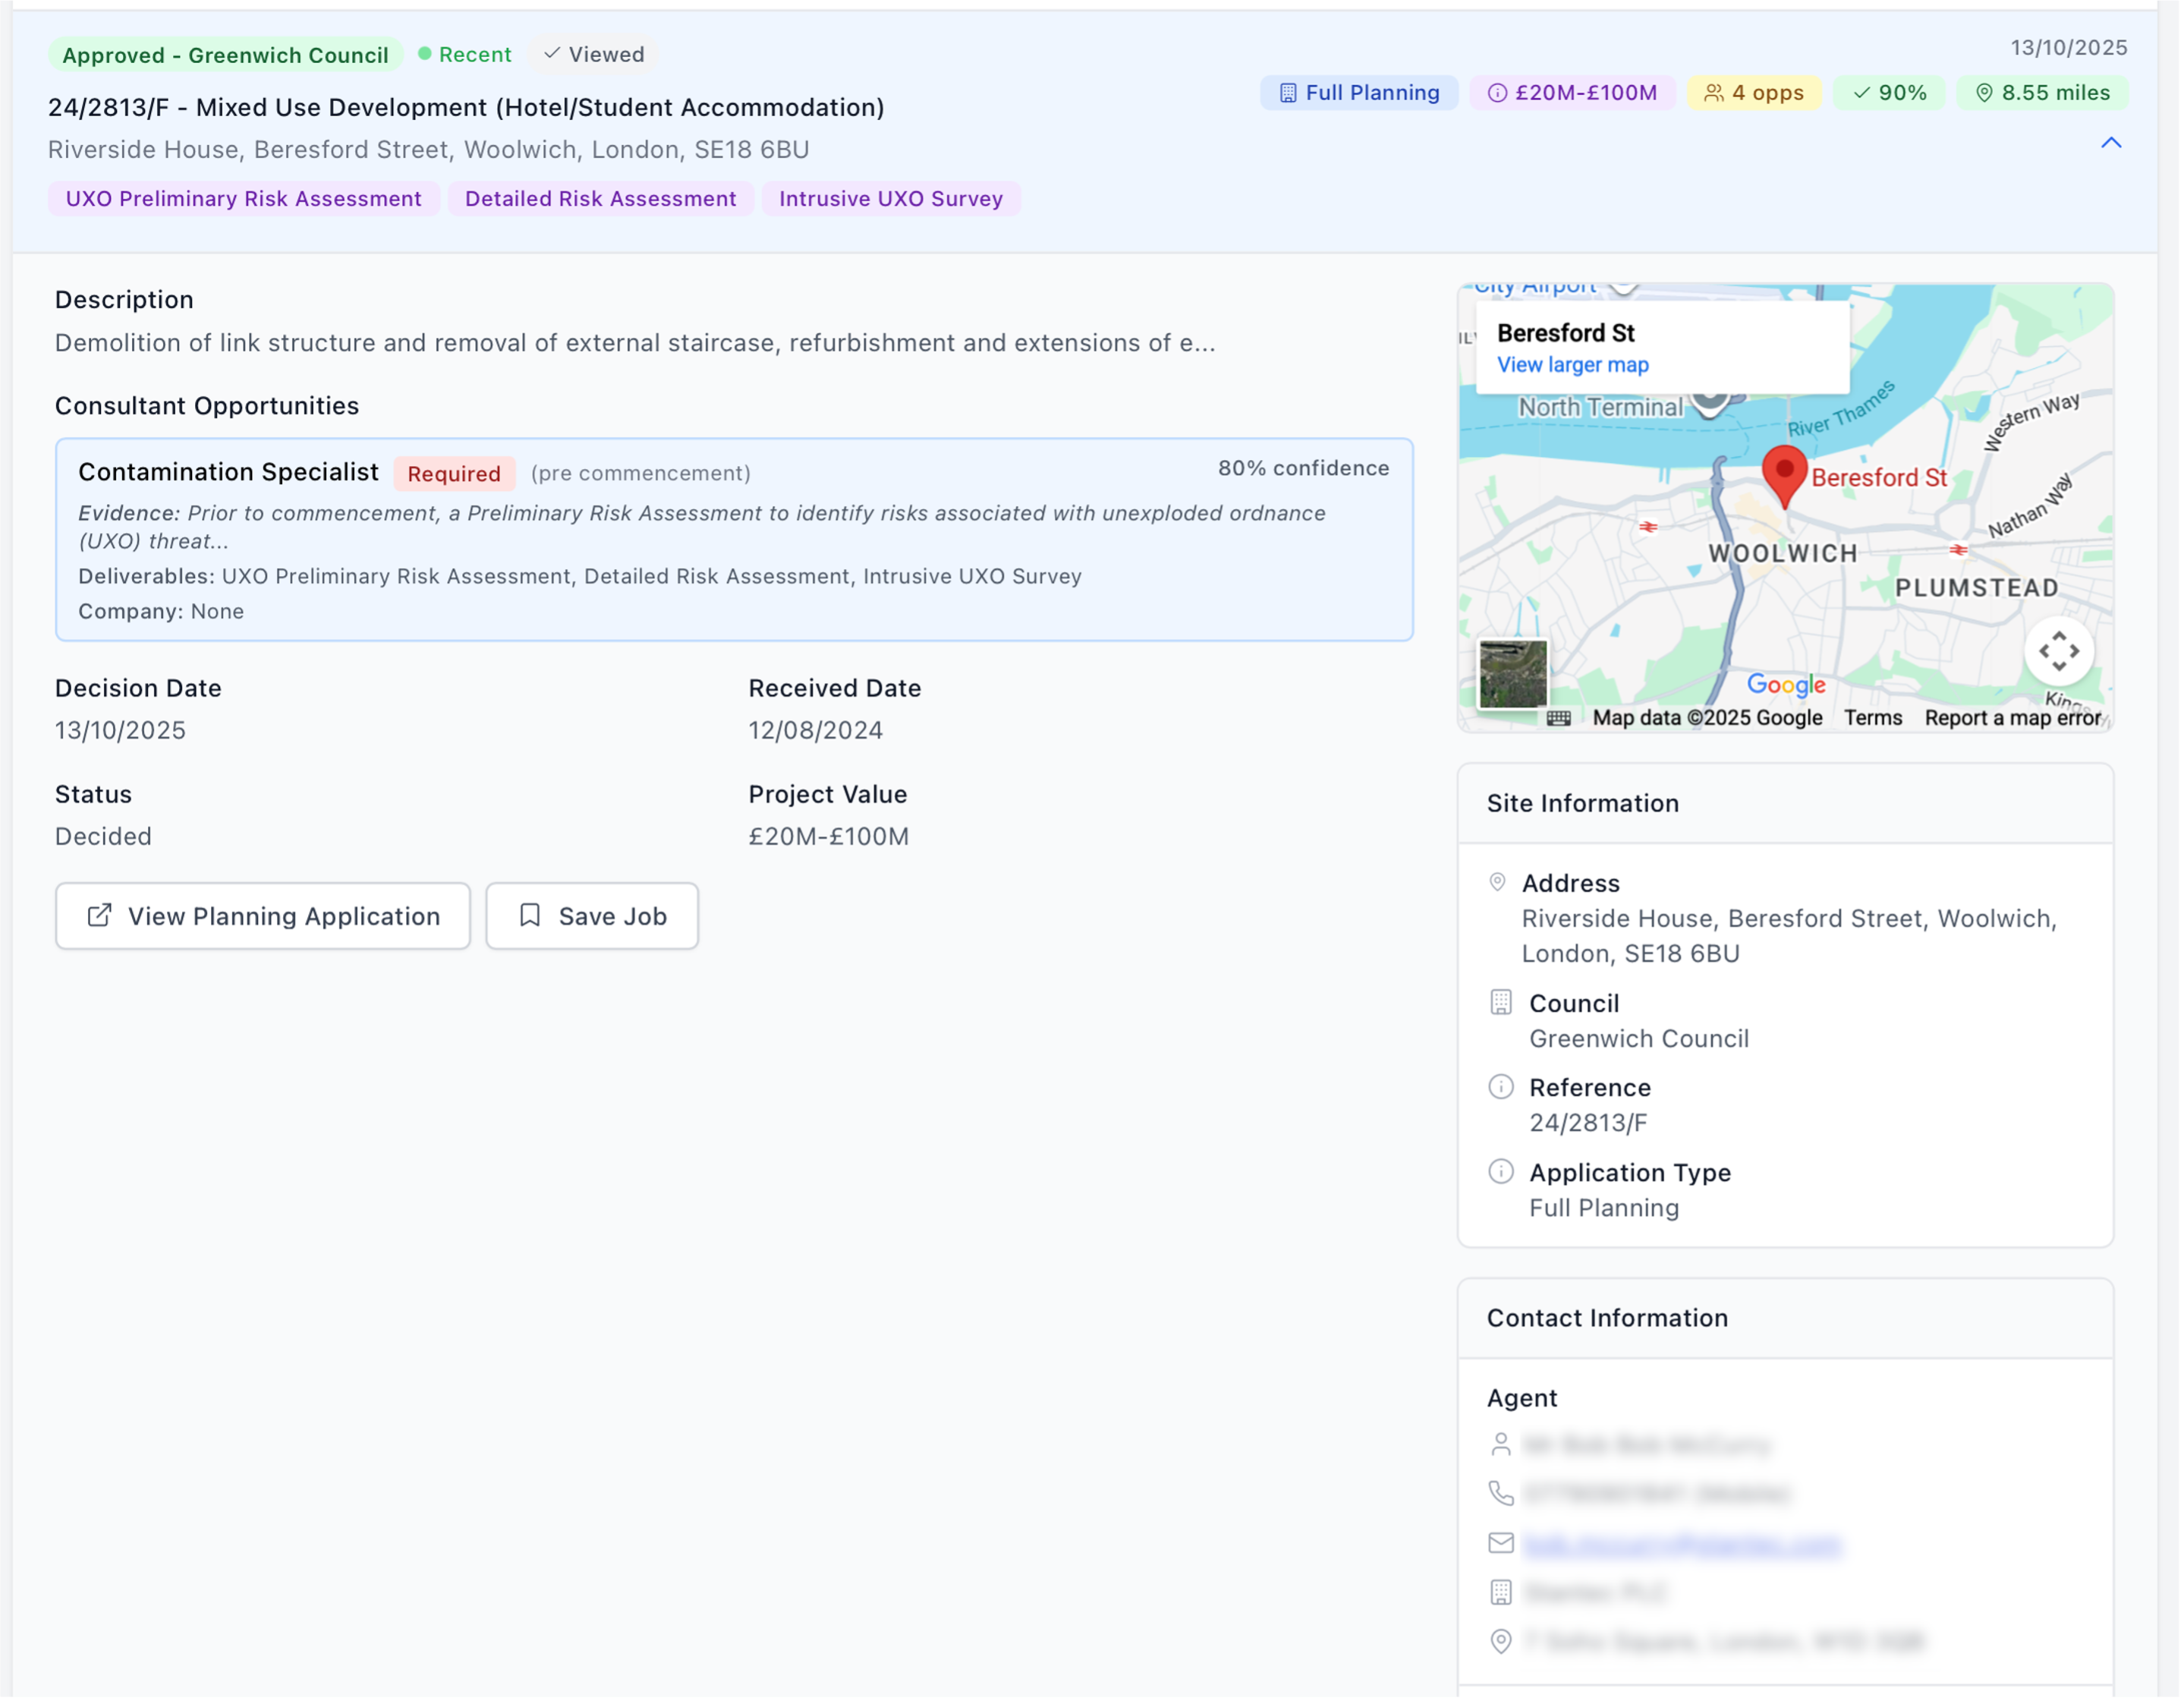Click the Contamination Specialist opportunity card

coord(736,541)
